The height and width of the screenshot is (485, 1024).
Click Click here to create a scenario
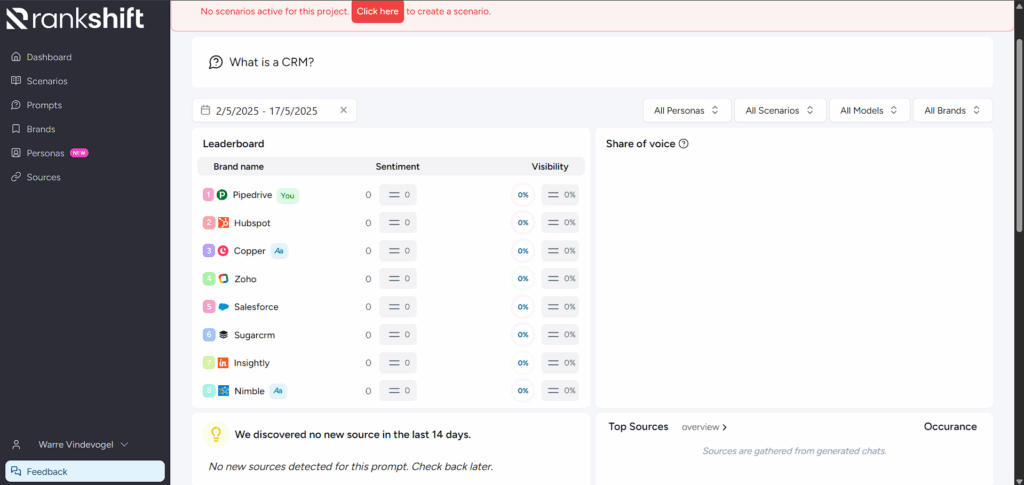point(377,12)
